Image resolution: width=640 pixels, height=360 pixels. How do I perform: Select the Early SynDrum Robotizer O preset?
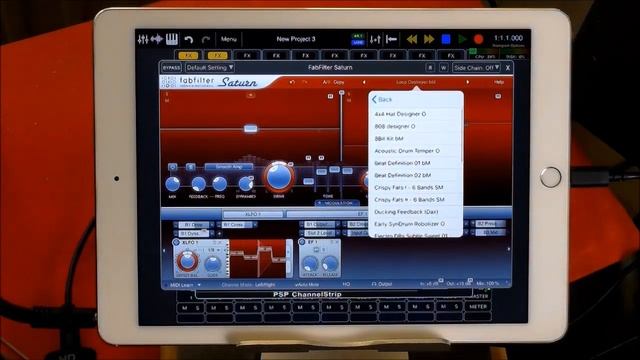pos(416,224)
